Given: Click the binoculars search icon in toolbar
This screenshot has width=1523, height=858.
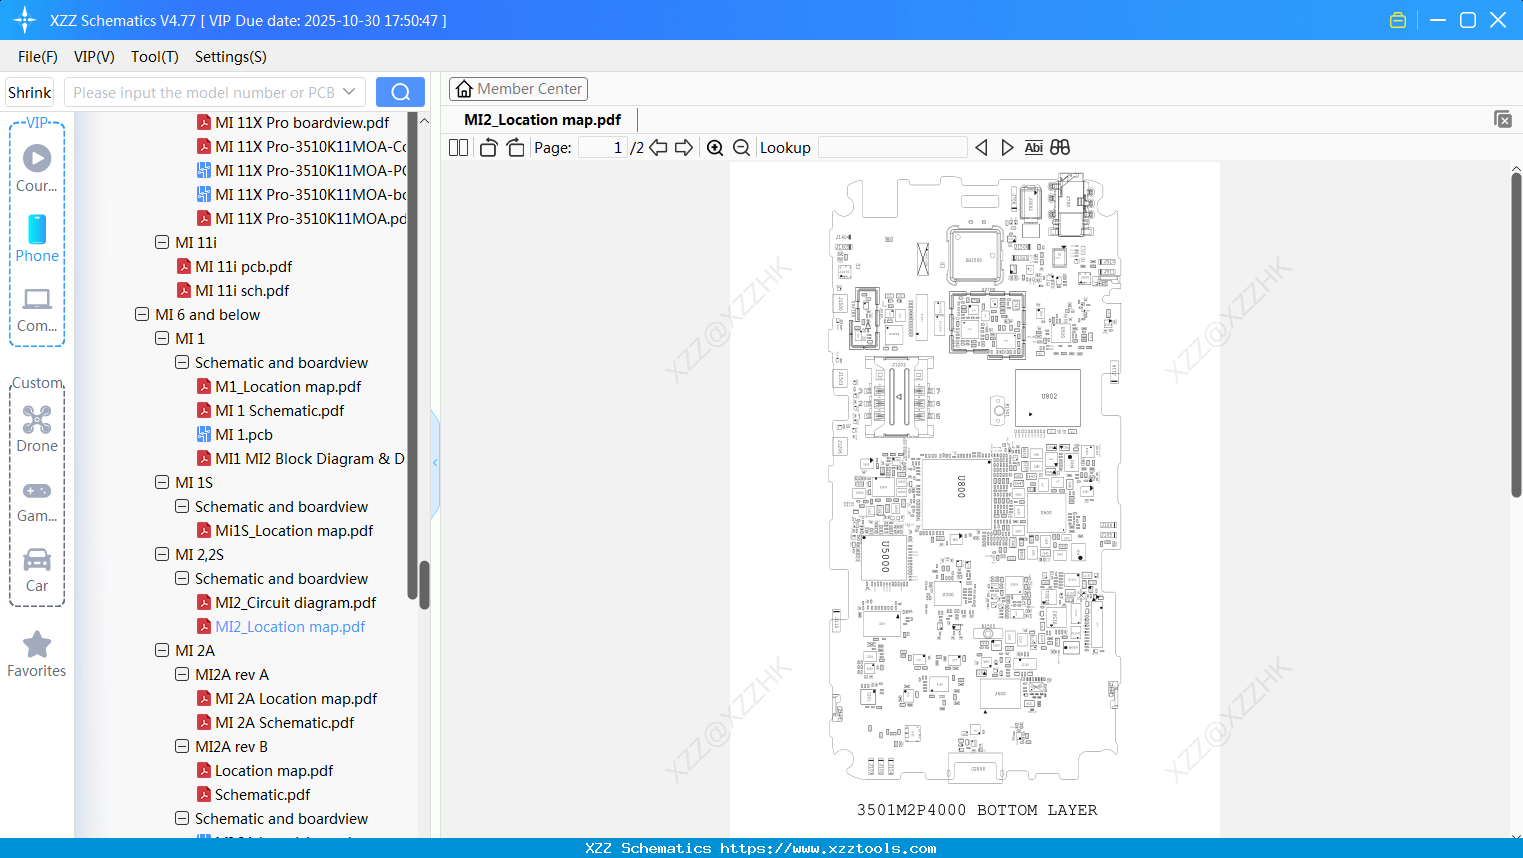Looking at the screenshot, I should click(1060, 147).
